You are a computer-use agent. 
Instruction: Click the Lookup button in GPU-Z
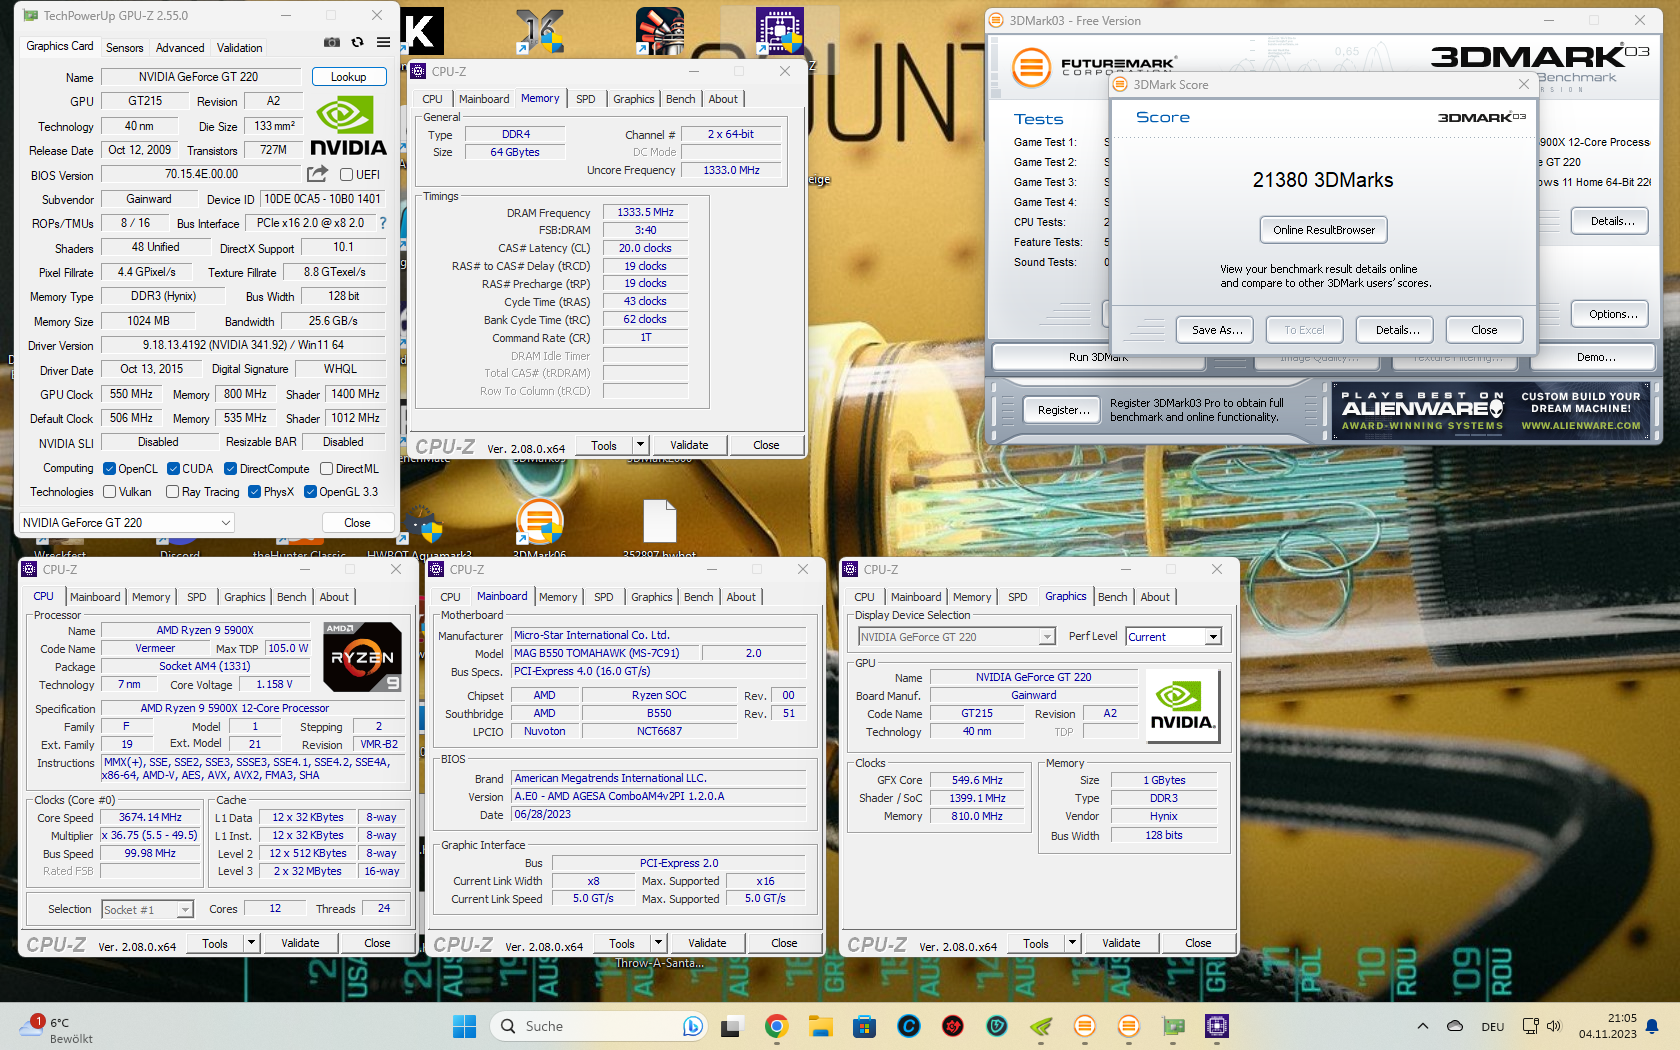348,77
